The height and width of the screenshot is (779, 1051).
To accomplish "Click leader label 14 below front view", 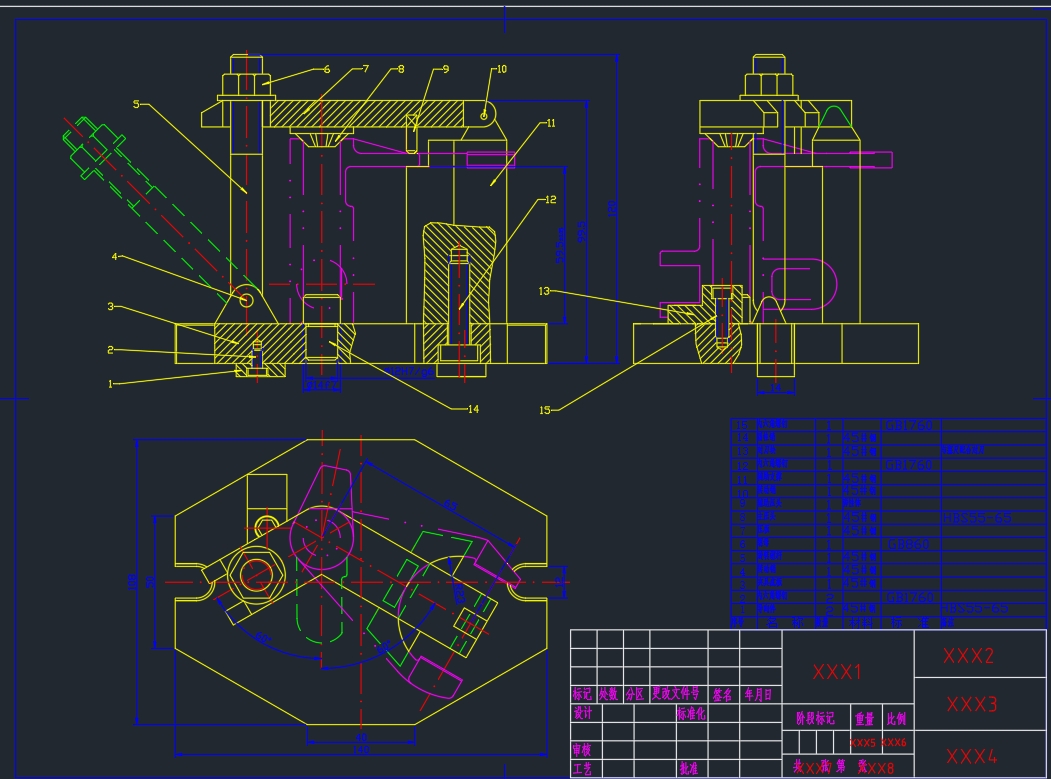I will (x=473, y=409).
